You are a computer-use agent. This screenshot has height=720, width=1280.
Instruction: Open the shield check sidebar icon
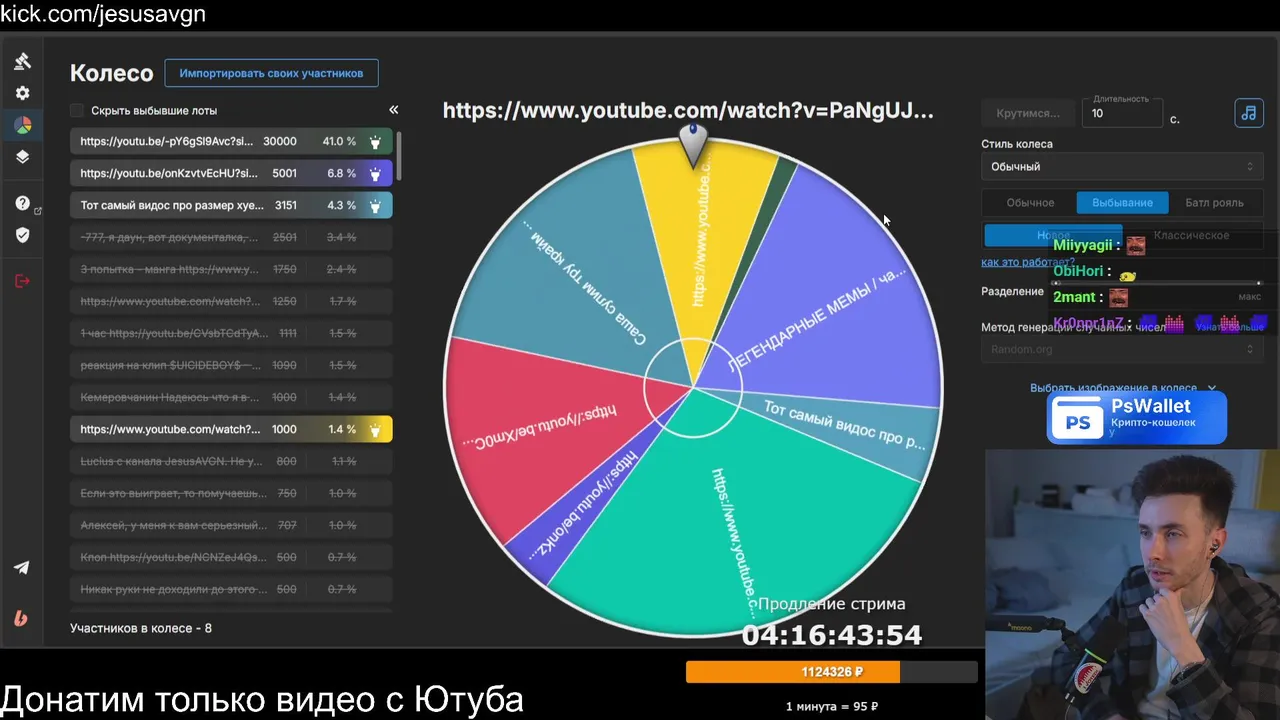[x=22, y=235]
